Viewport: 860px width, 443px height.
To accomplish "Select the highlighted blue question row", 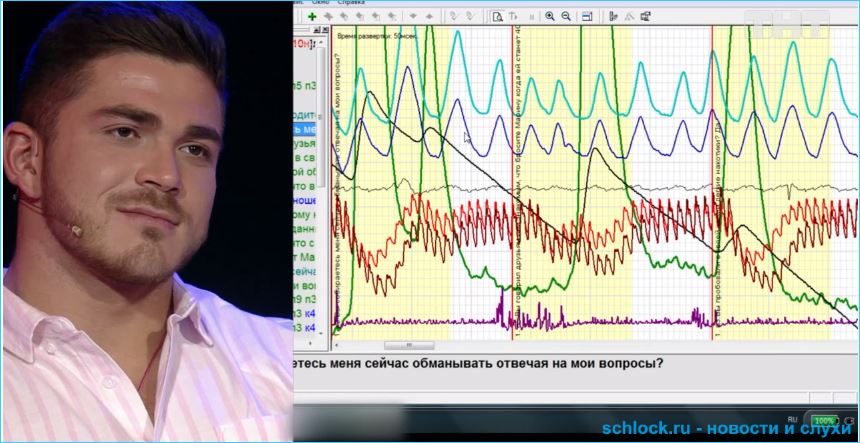I will 305,129.
